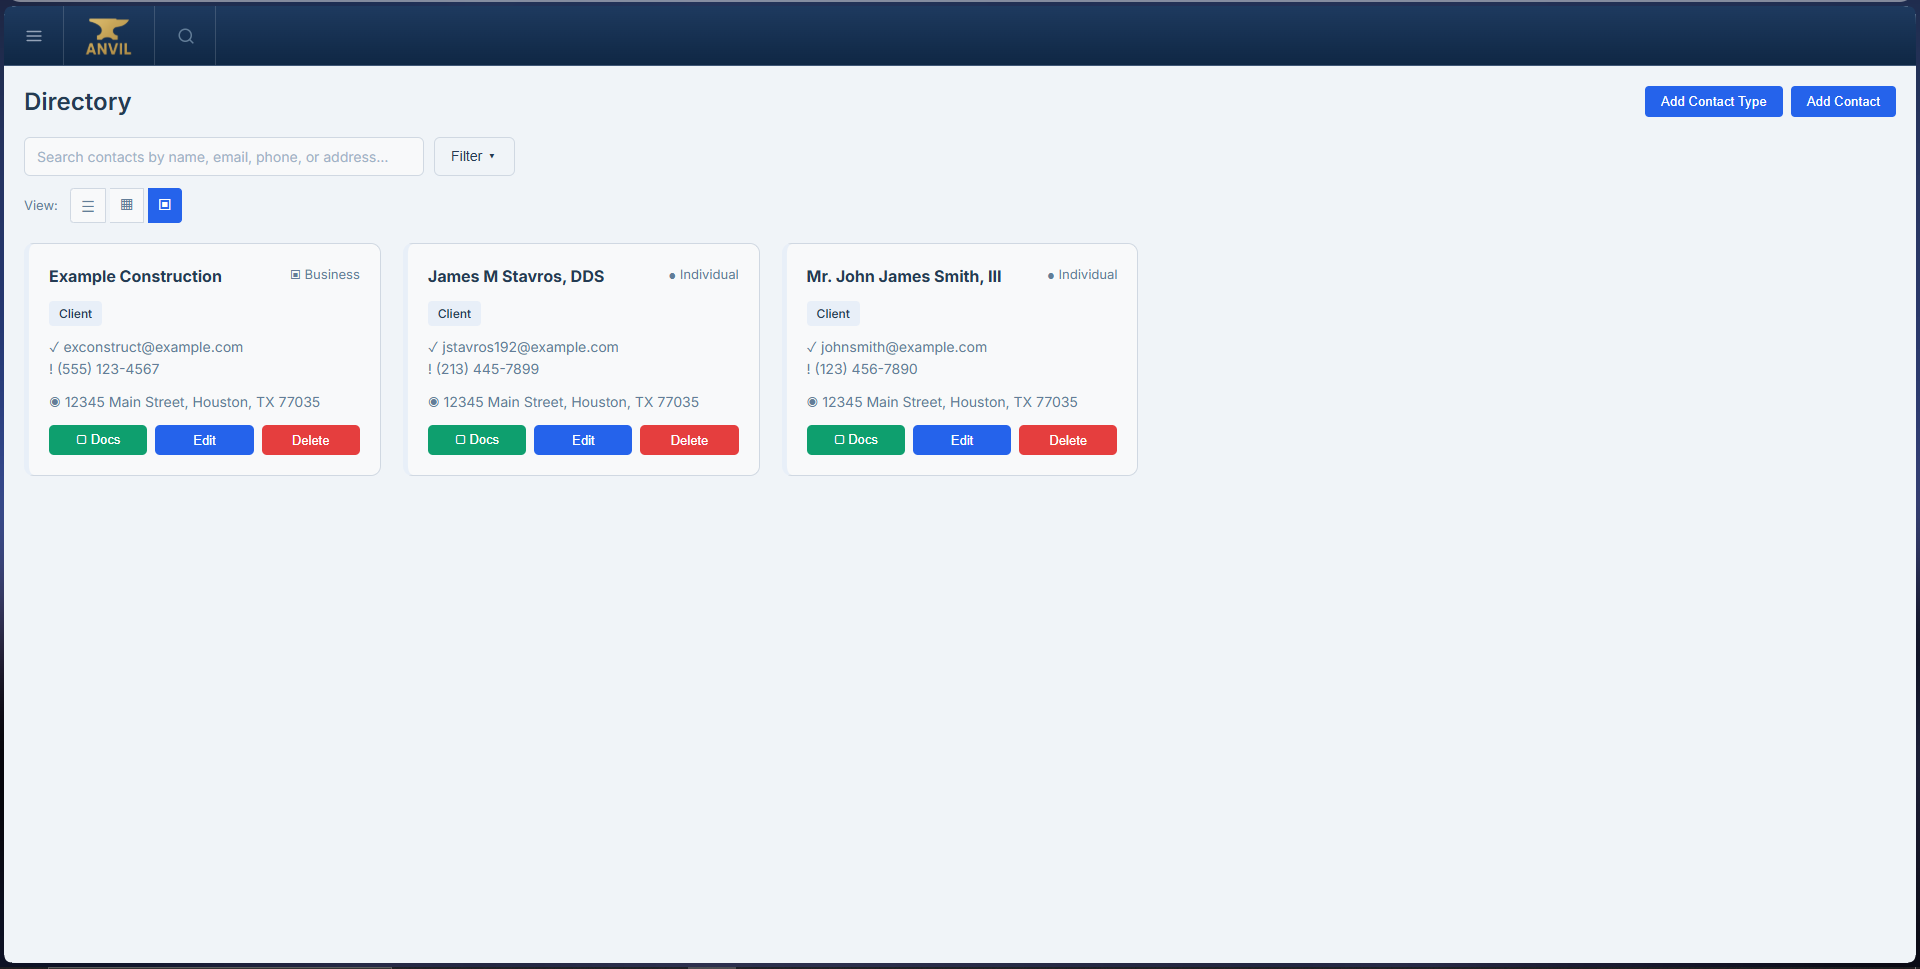Click the Add Contact button
1920x969 pixels.
1842,101
